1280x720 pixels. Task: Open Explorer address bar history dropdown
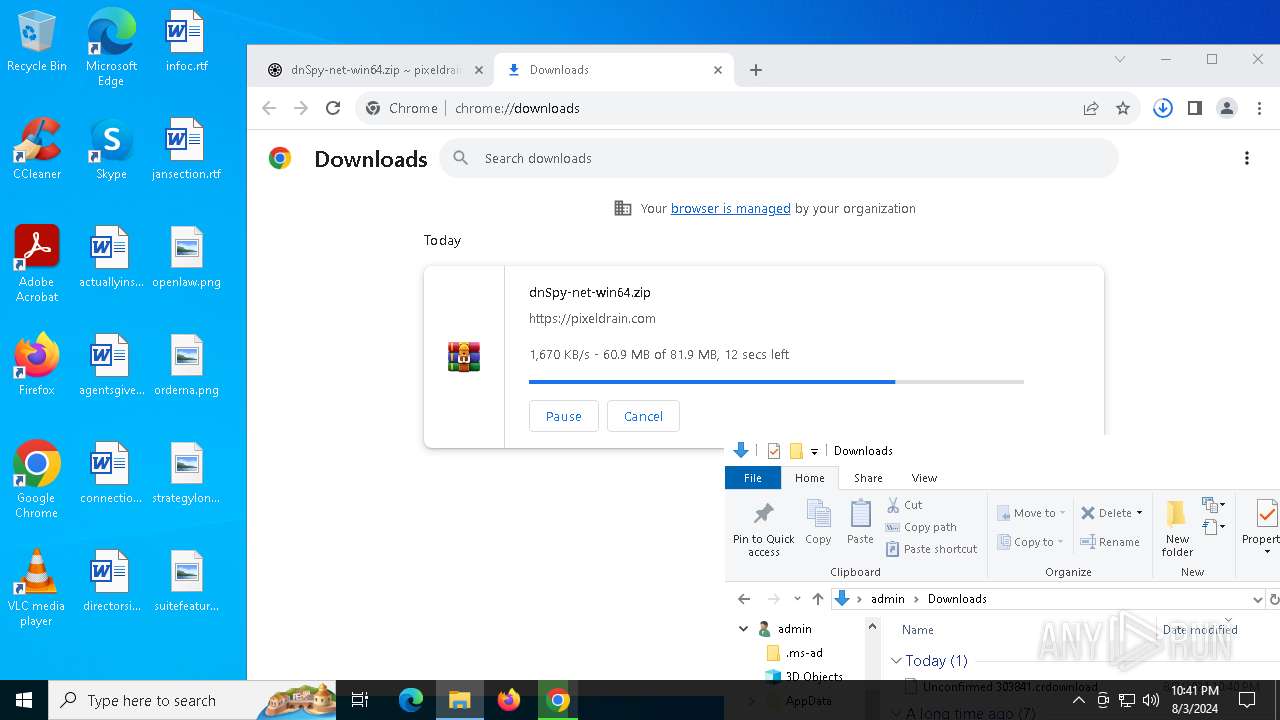[x=1258, y=599]
